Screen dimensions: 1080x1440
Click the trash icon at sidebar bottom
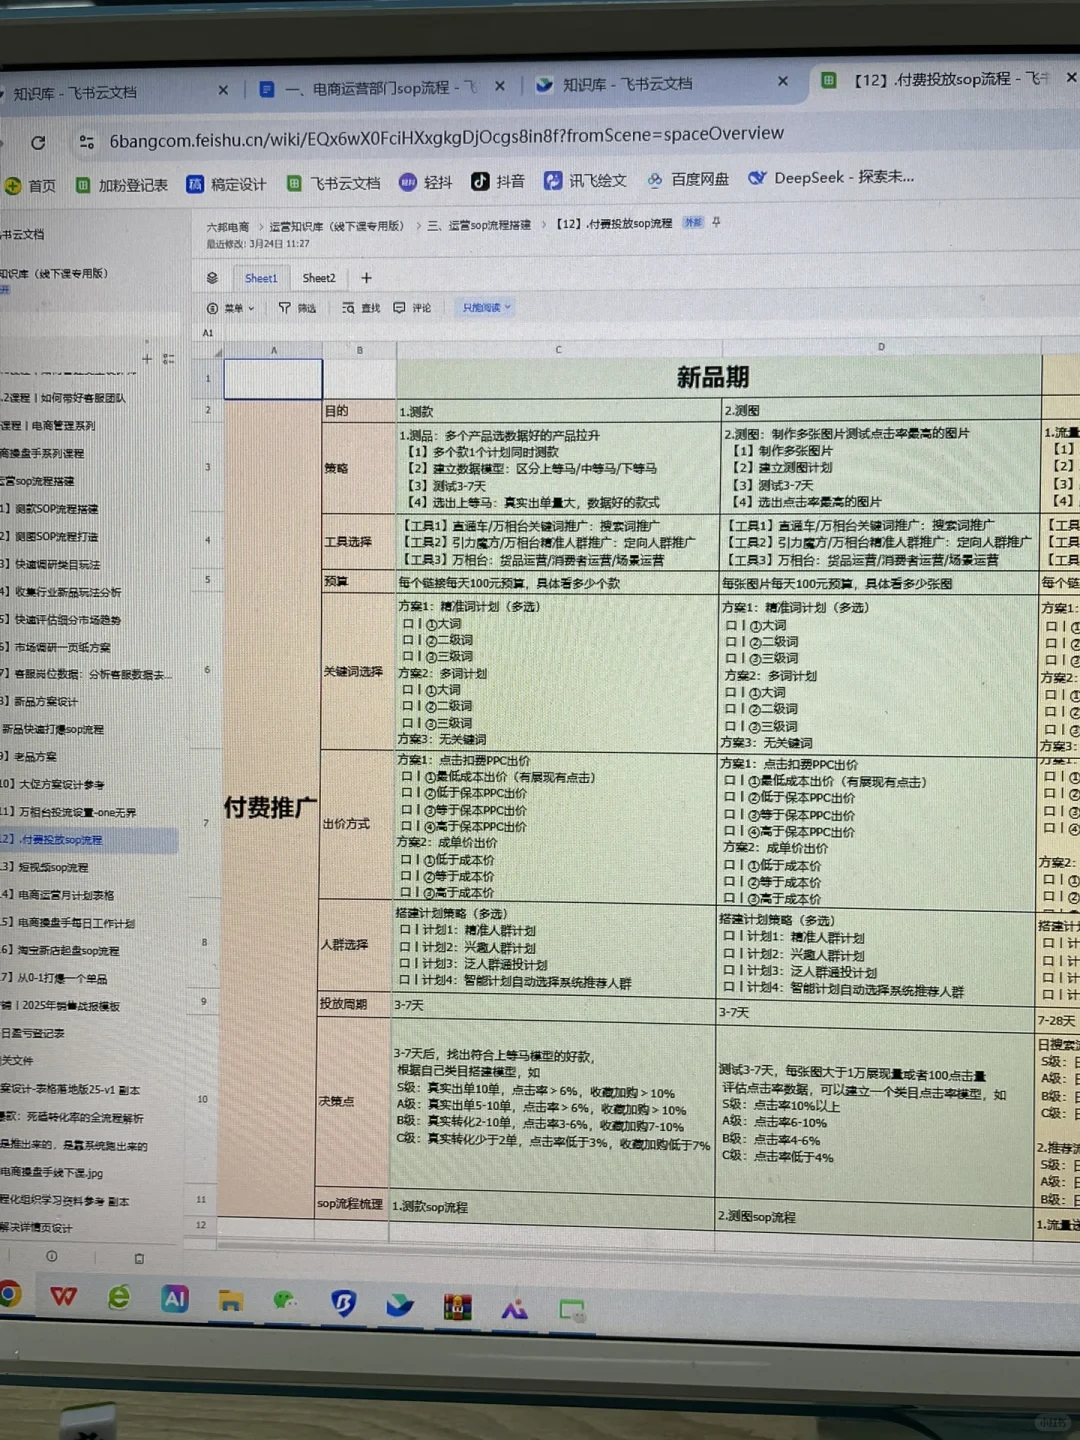pyautogui.click(x=139, y=1258)
